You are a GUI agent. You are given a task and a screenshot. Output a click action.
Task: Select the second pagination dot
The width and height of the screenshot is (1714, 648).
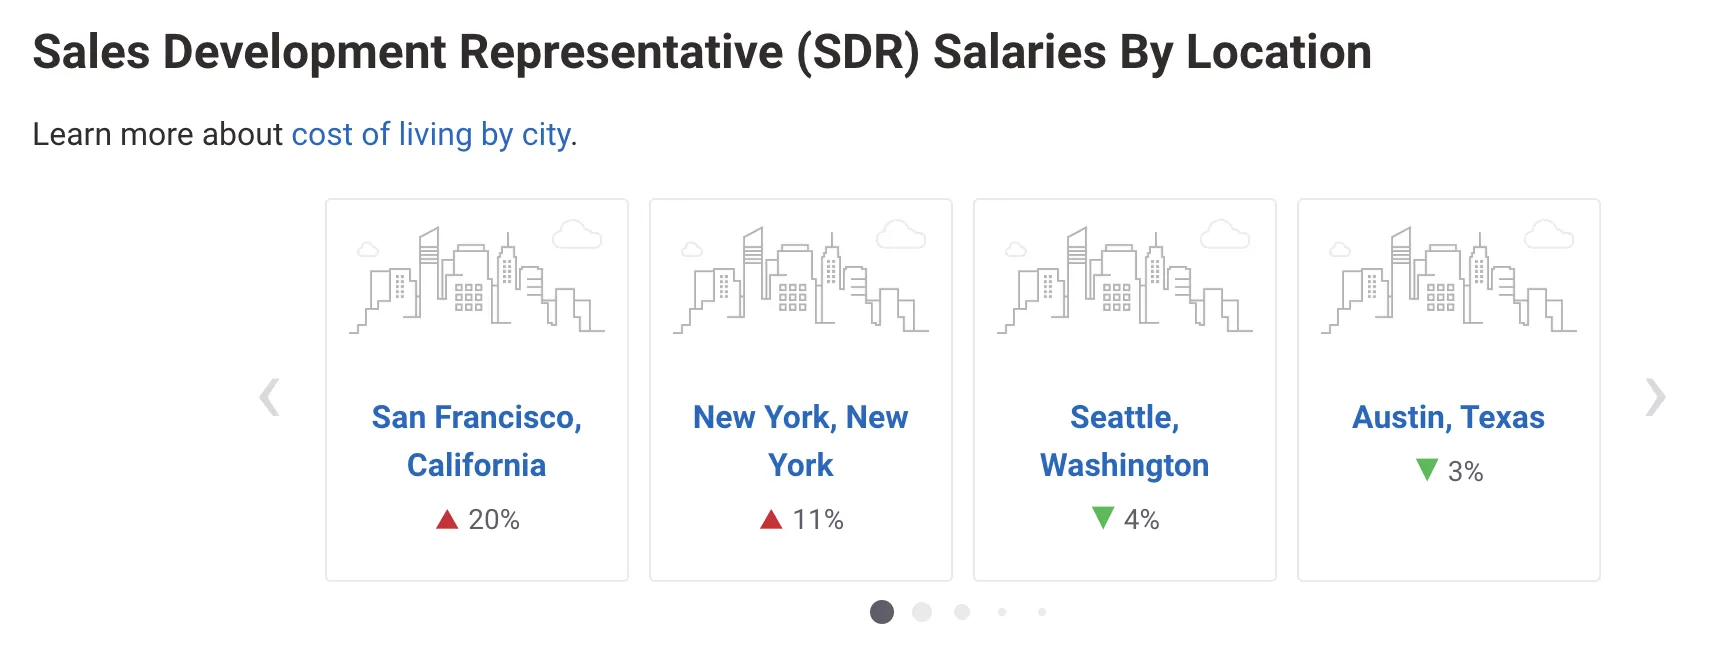(922, 611)
